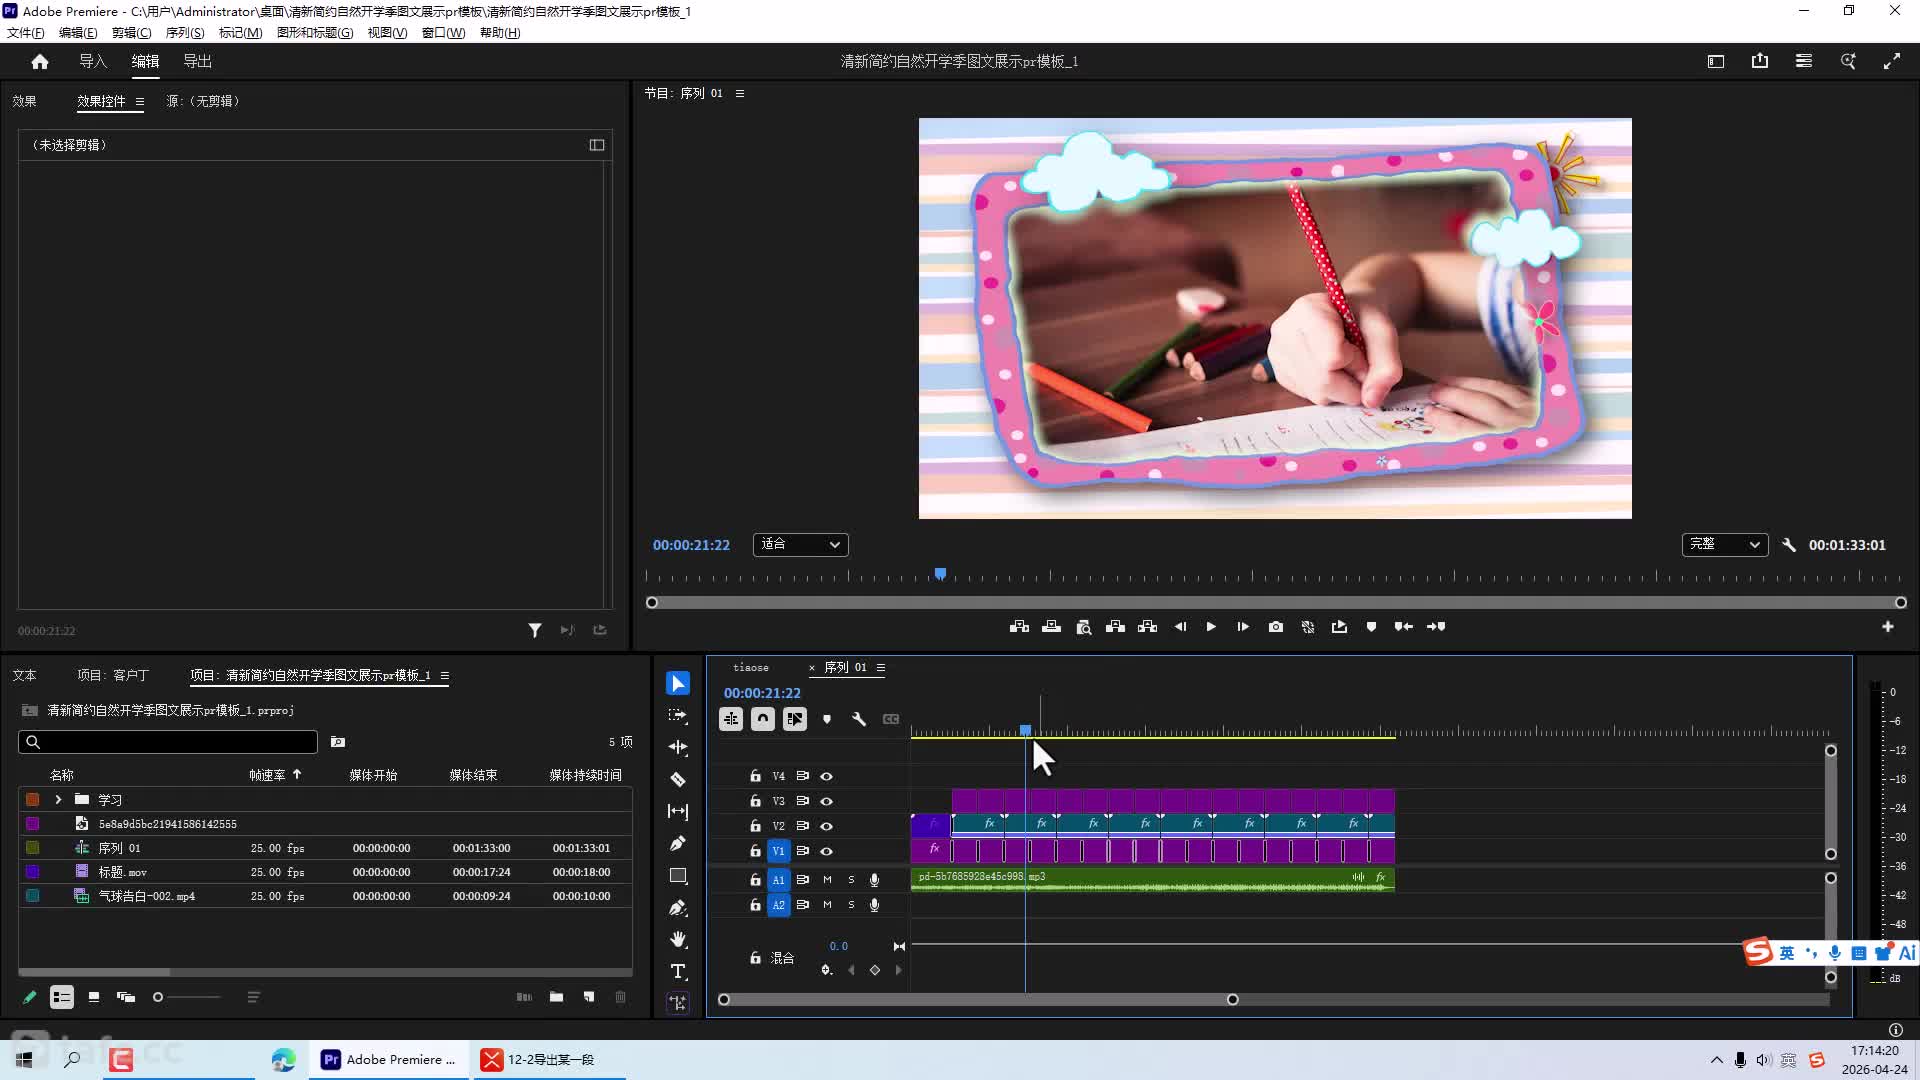Select the Track Select Forward tool
The height and width of the screenshot is (1080, 1920).
(x=678, y=715)
